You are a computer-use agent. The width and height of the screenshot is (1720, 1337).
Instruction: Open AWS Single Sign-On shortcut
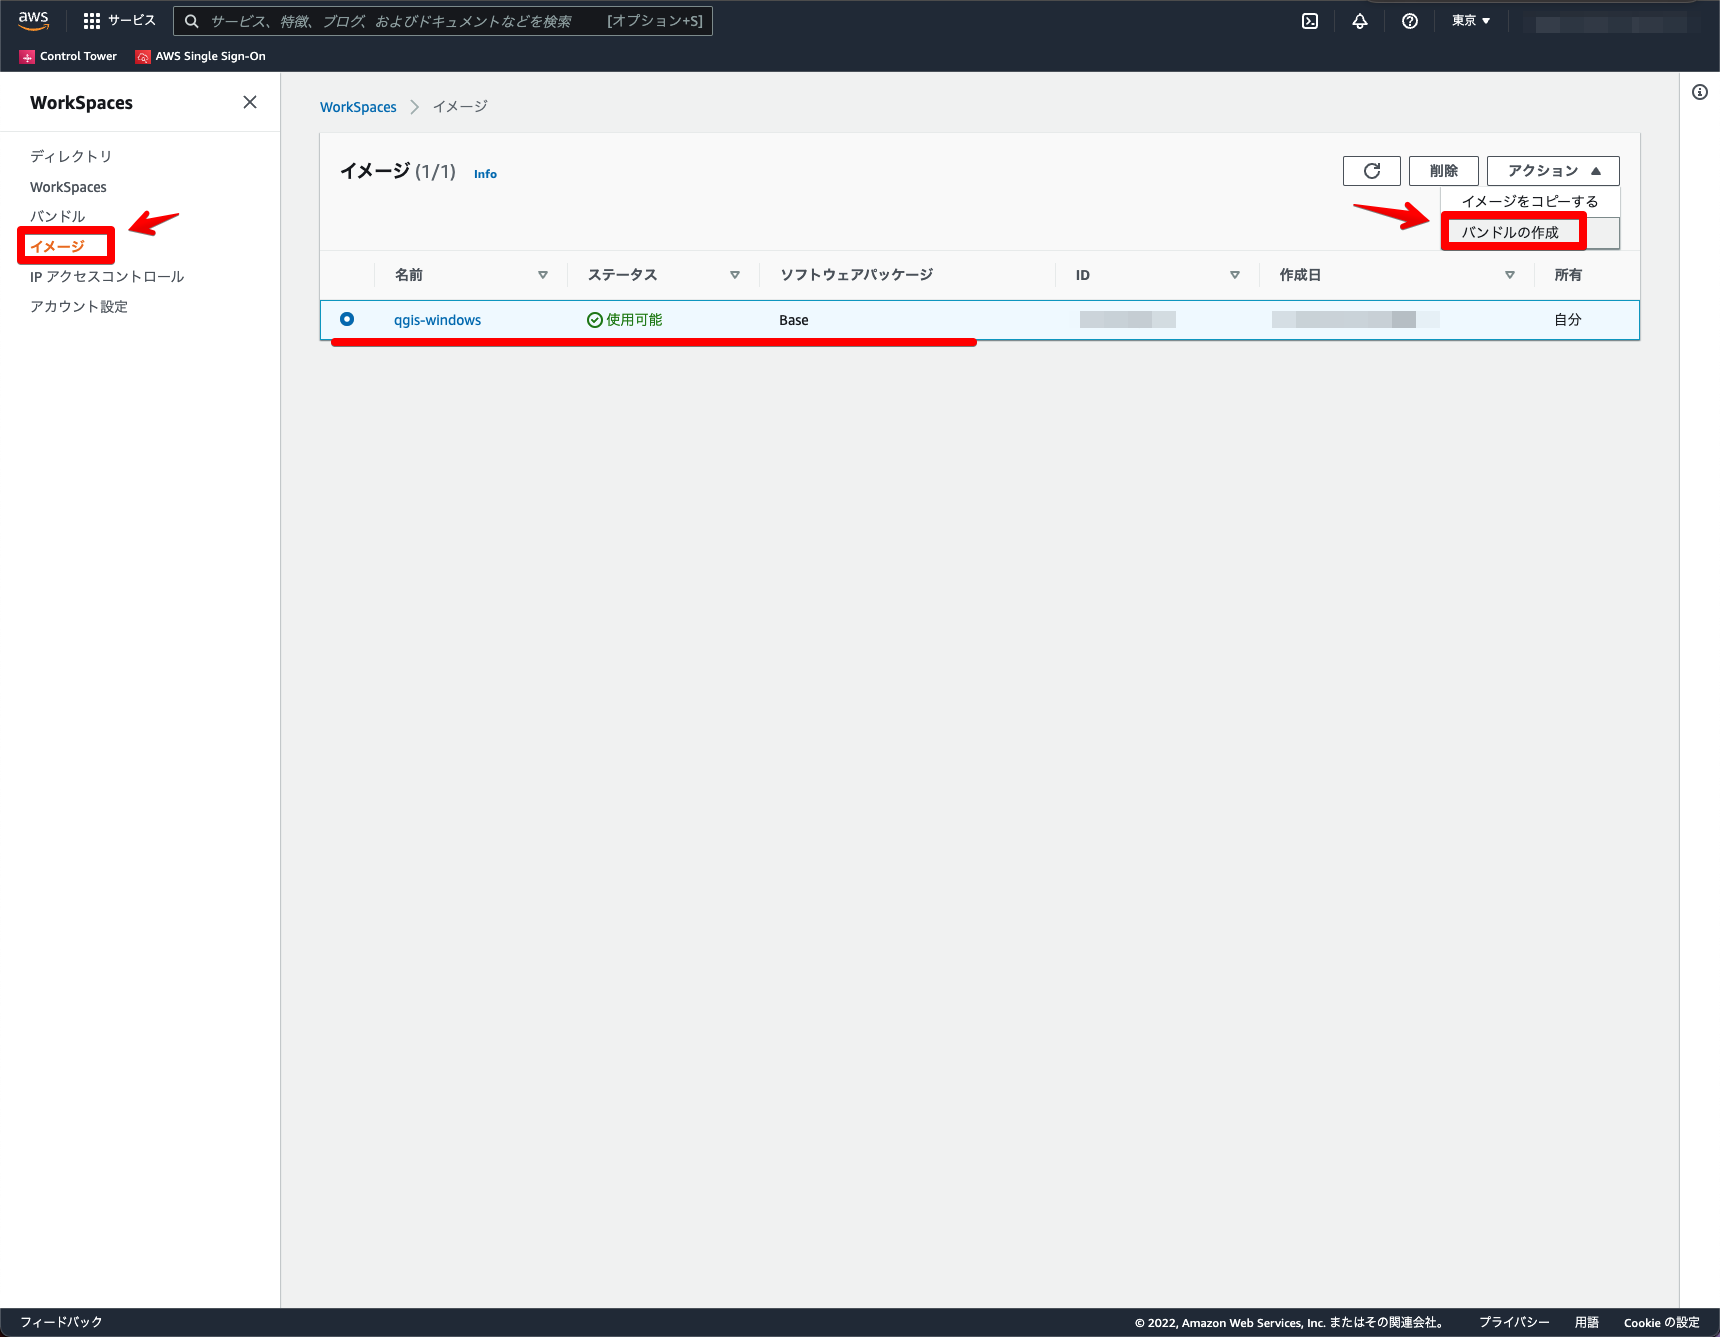[x=199, y=56]
